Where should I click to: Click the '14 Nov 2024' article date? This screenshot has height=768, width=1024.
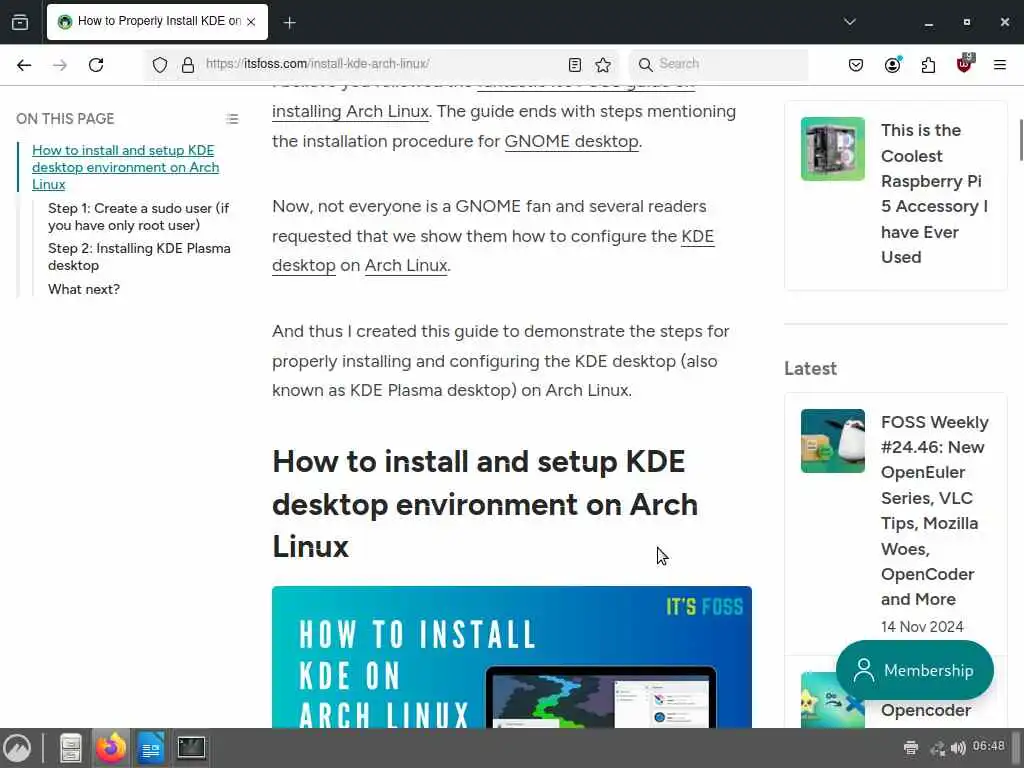click(x=921, y=627)
